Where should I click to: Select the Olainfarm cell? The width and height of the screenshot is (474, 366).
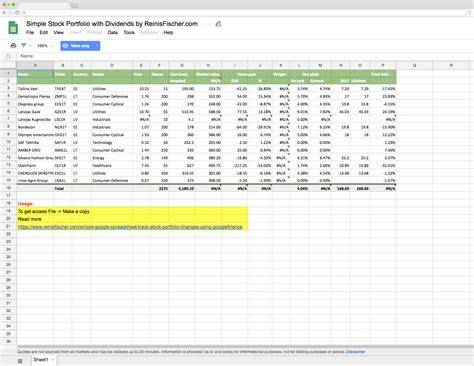tap(35, 165)
